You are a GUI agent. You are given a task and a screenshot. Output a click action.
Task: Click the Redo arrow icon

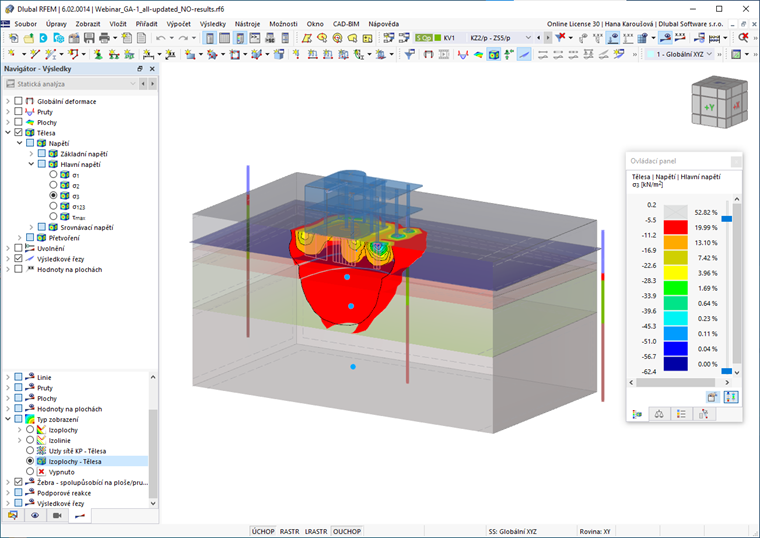click(183, 38)
